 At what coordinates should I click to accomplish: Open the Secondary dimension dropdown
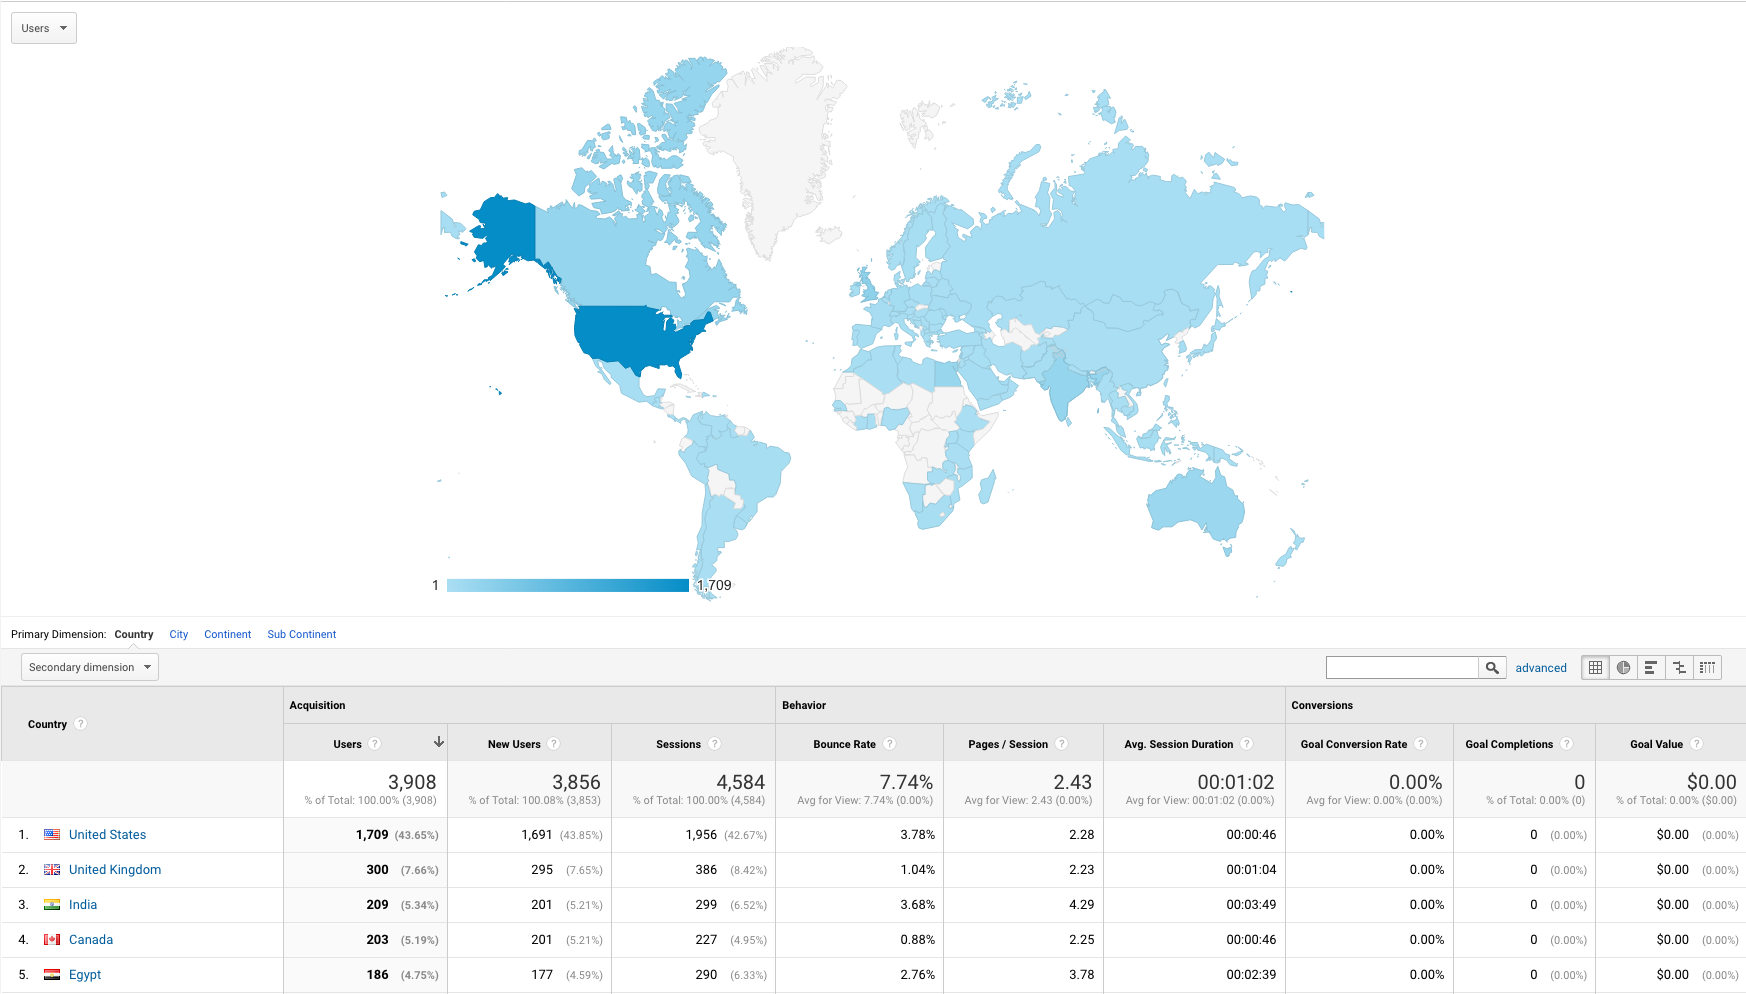pos(89,666)
